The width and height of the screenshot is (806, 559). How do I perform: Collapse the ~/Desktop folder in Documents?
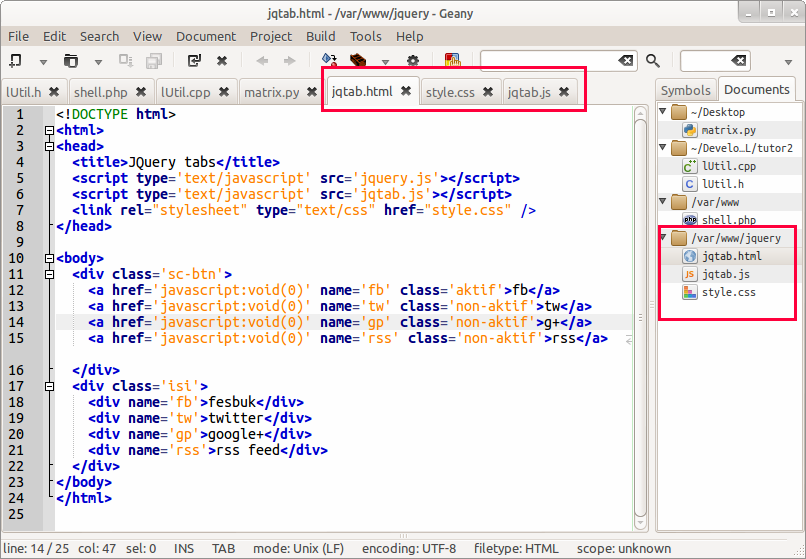coord(663,111)
